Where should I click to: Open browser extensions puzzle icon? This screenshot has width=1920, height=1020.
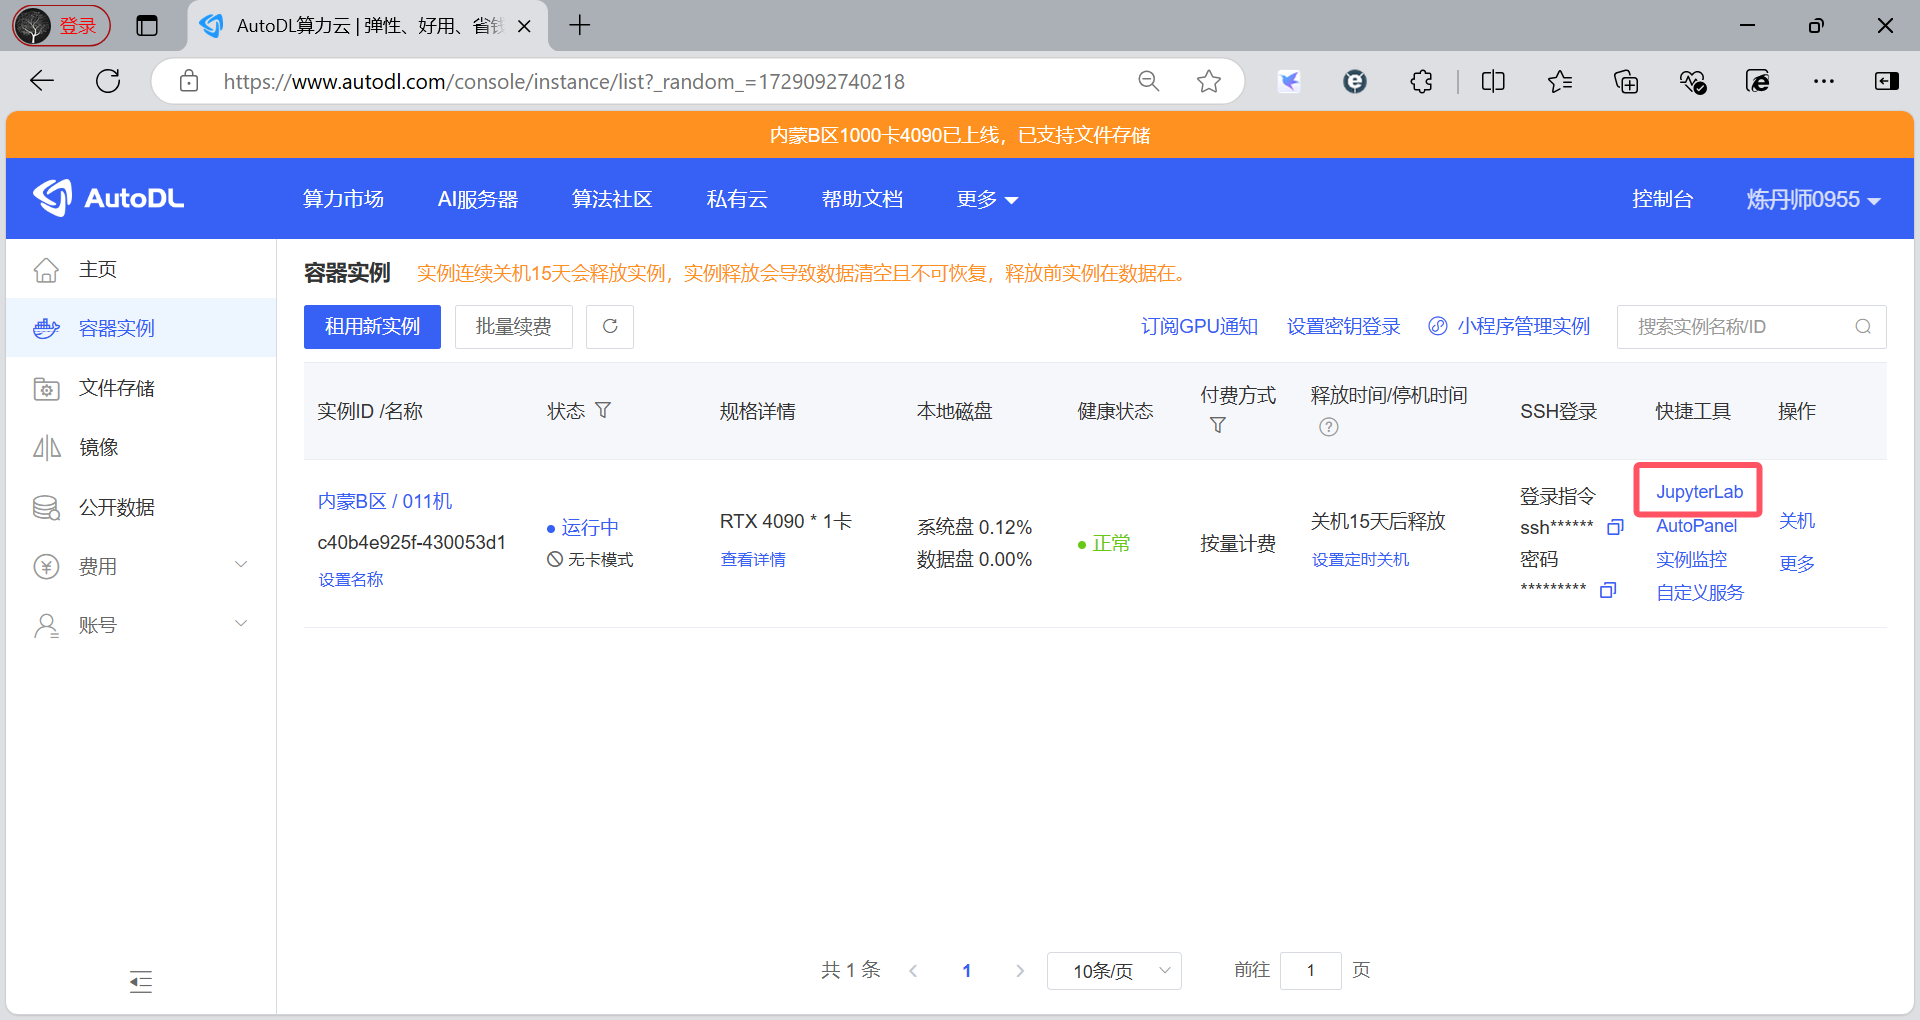point(1421,81)
